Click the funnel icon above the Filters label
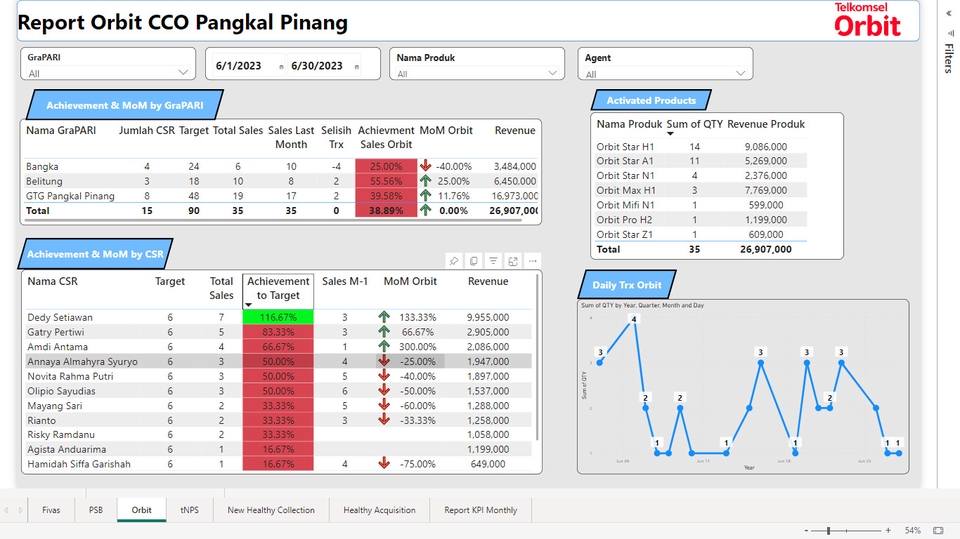This screenshot has height=539, width=960. (x=950, y=33)
